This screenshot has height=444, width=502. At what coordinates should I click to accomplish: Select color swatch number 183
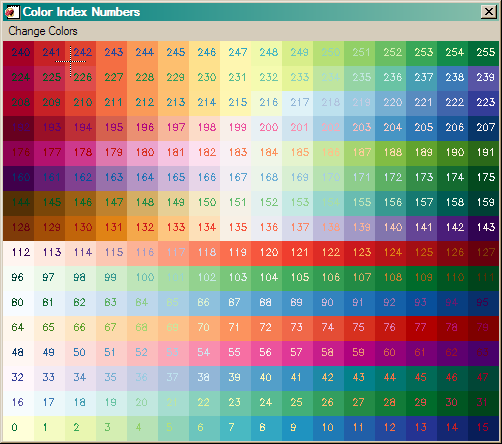pos(236,153)
